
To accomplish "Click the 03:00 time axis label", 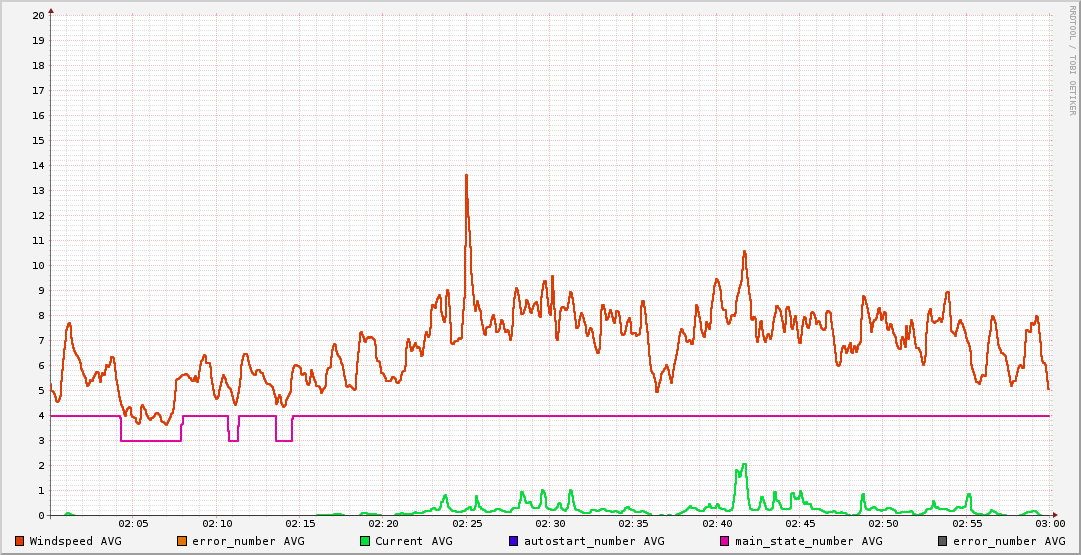I will click(1049, 524).
